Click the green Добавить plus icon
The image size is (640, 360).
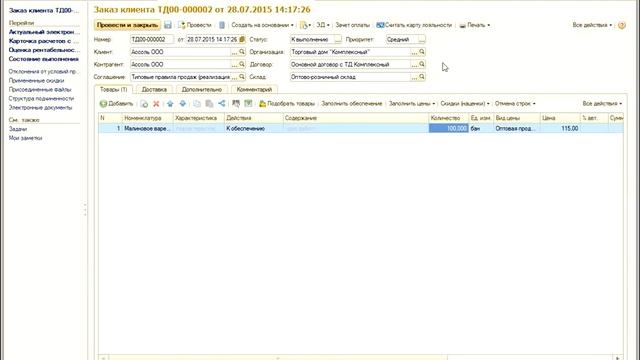tap(103, 104)
